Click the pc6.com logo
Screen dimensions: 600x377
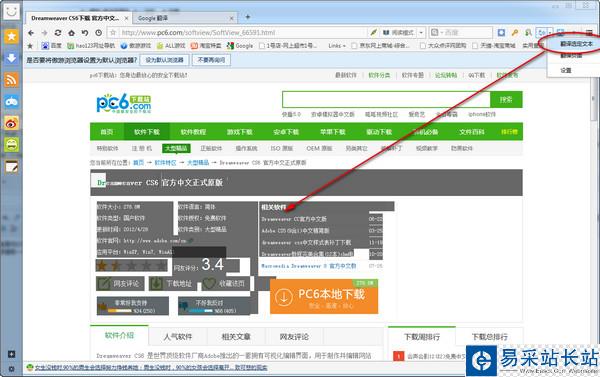tap(124, 103)
